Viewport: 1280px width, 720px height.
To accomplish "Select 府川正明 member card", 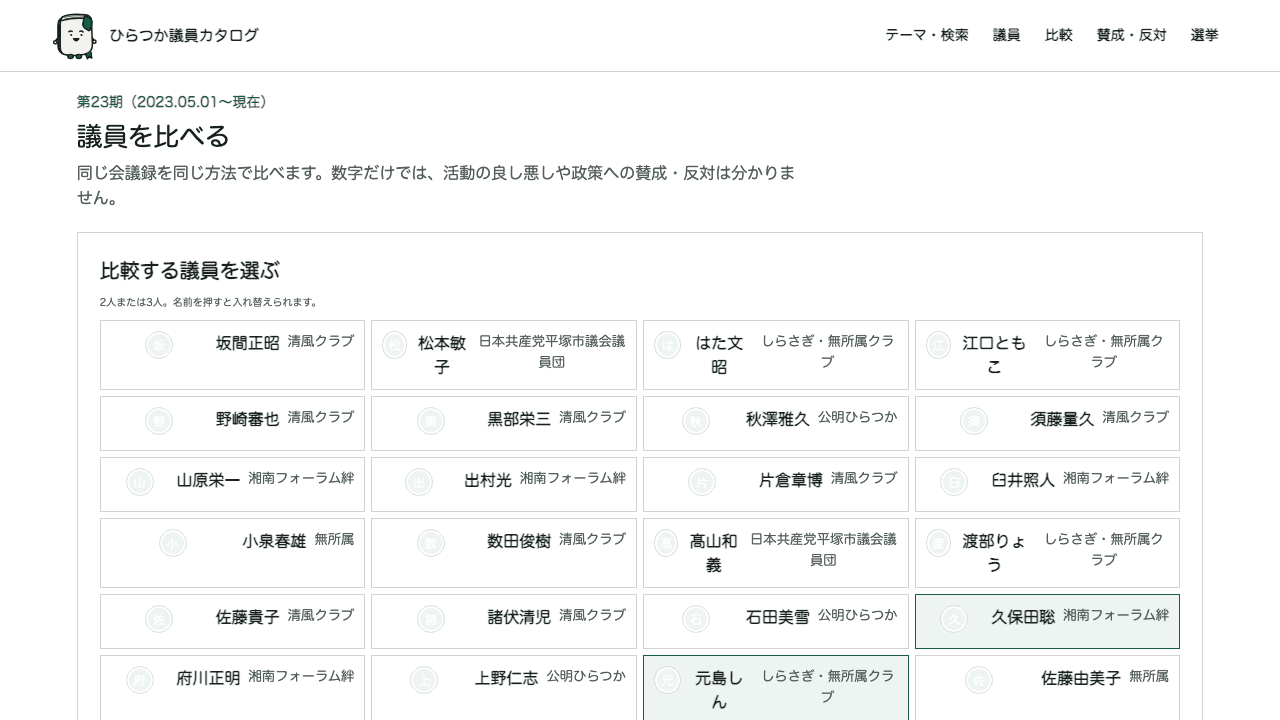I will coord(232,688).
